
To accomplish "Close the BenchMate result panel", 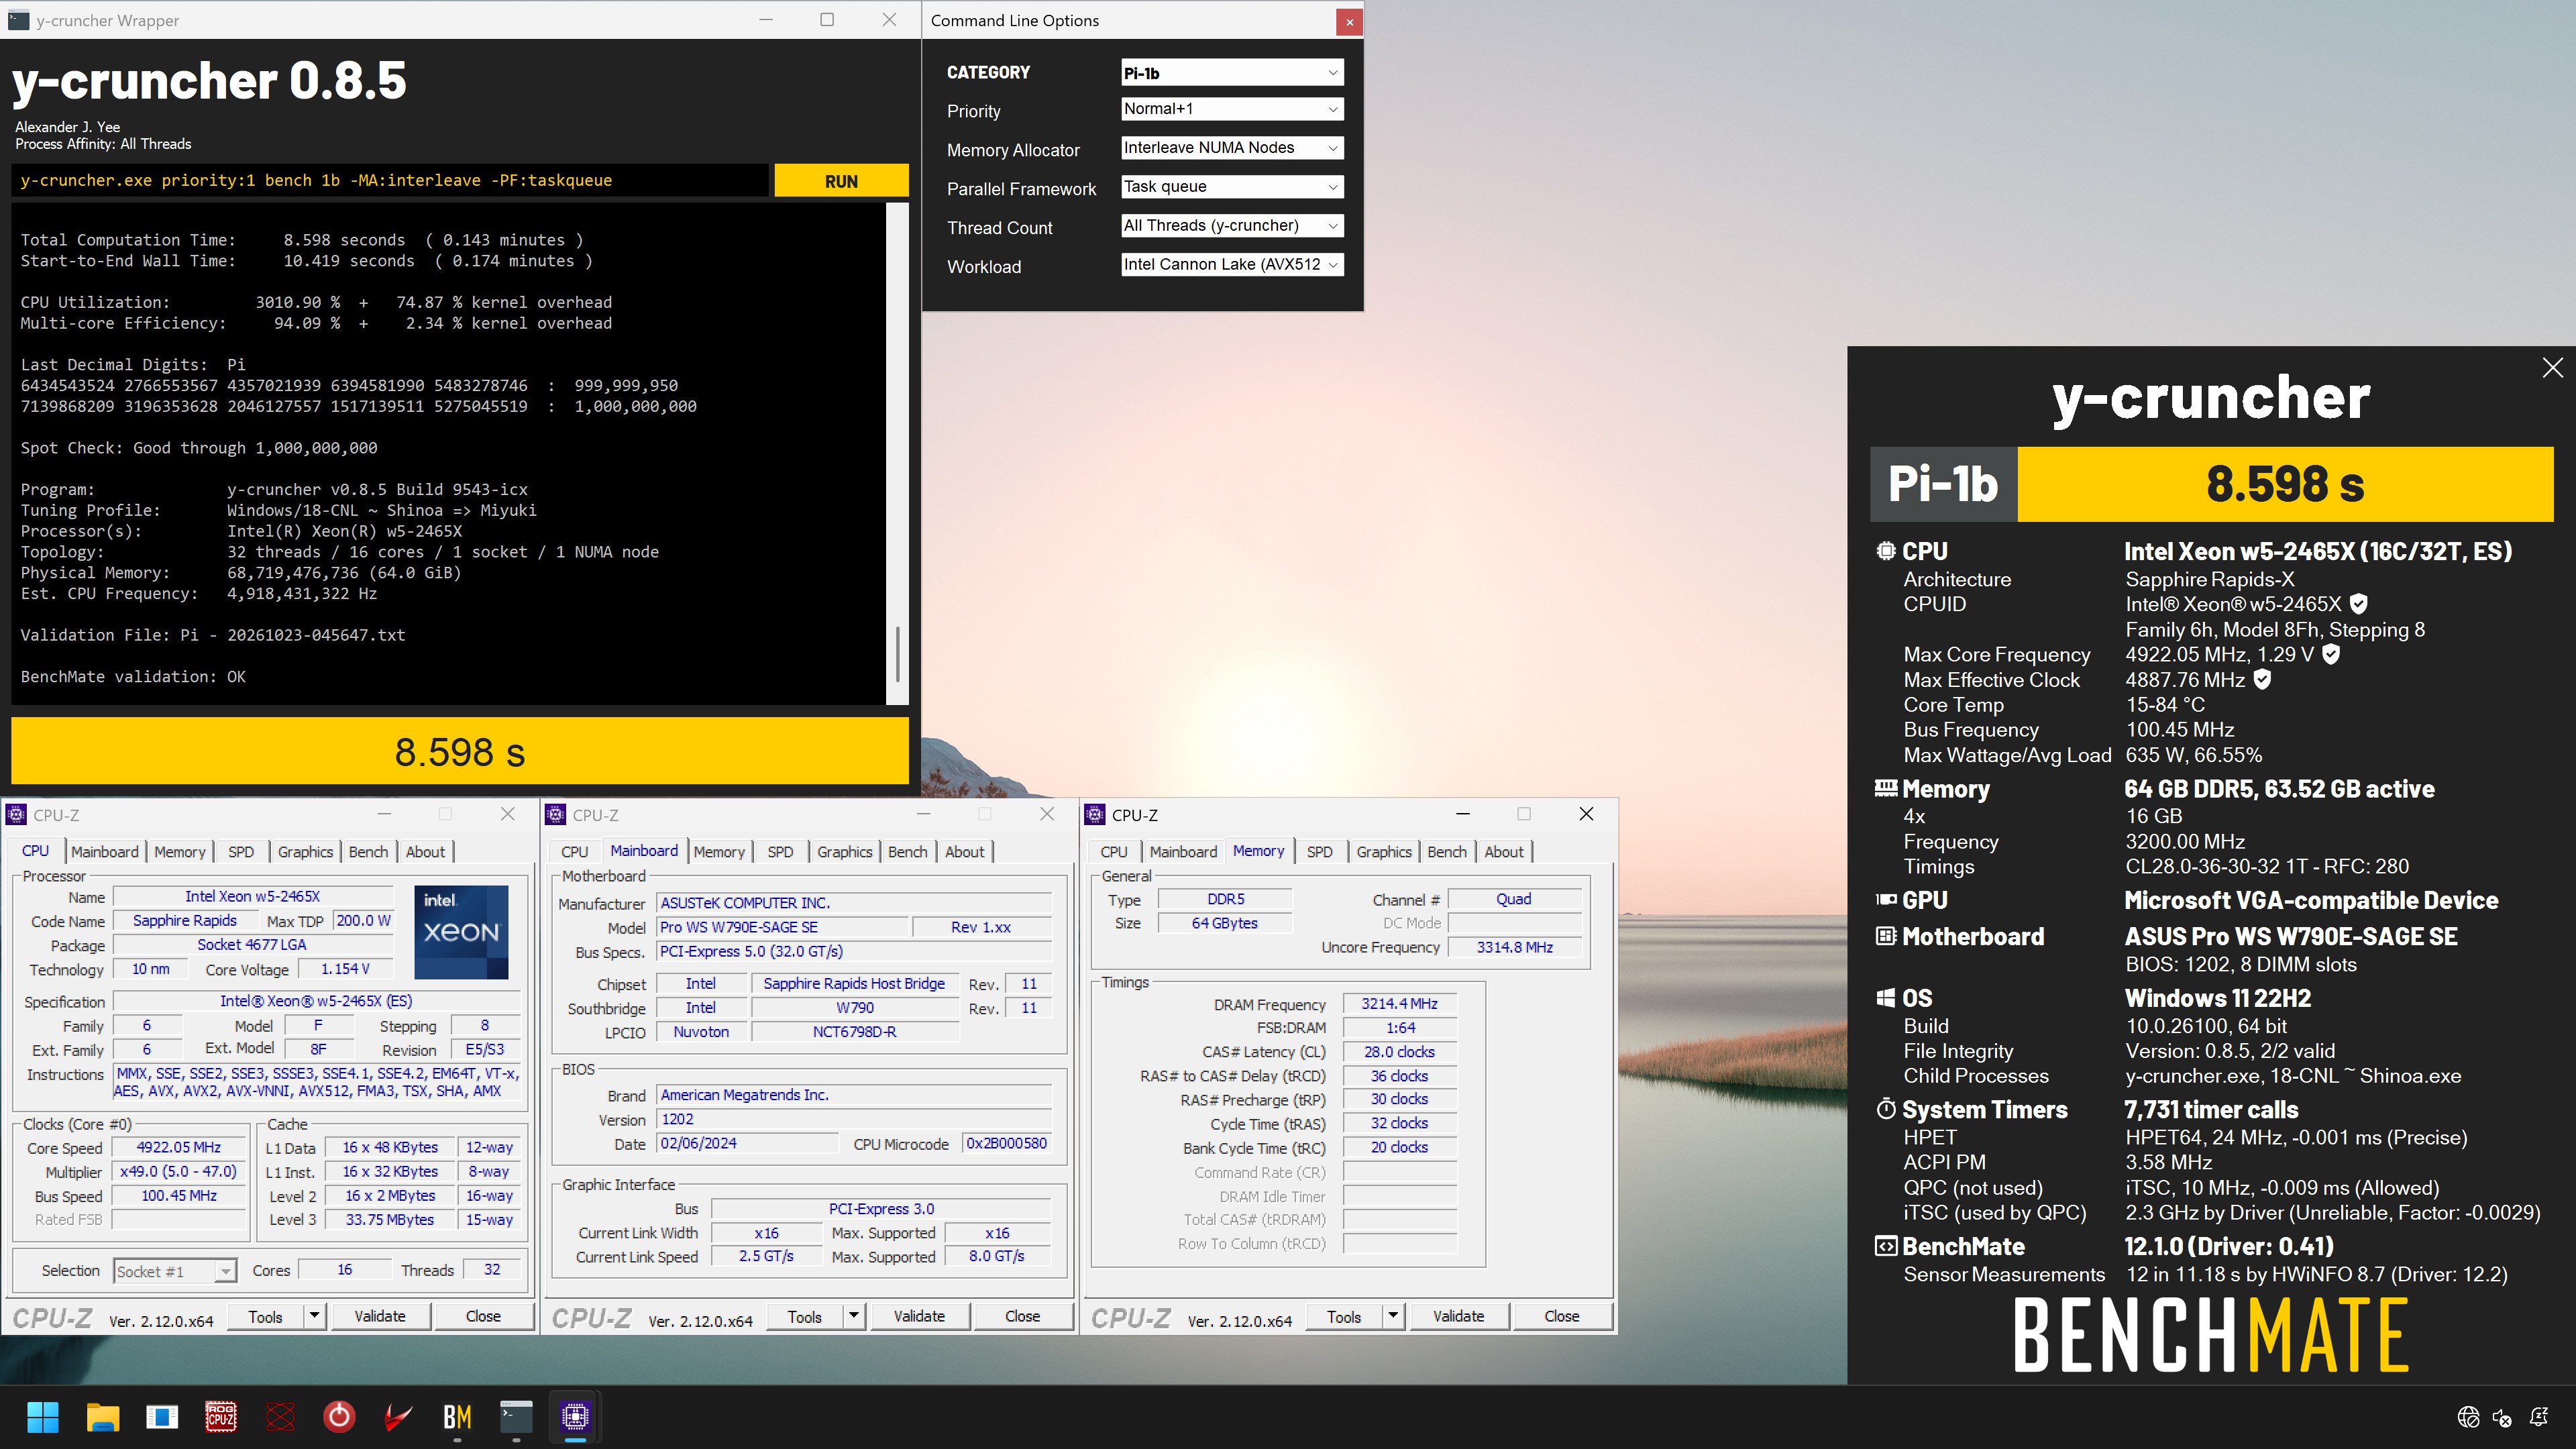I will point(2552,368).
